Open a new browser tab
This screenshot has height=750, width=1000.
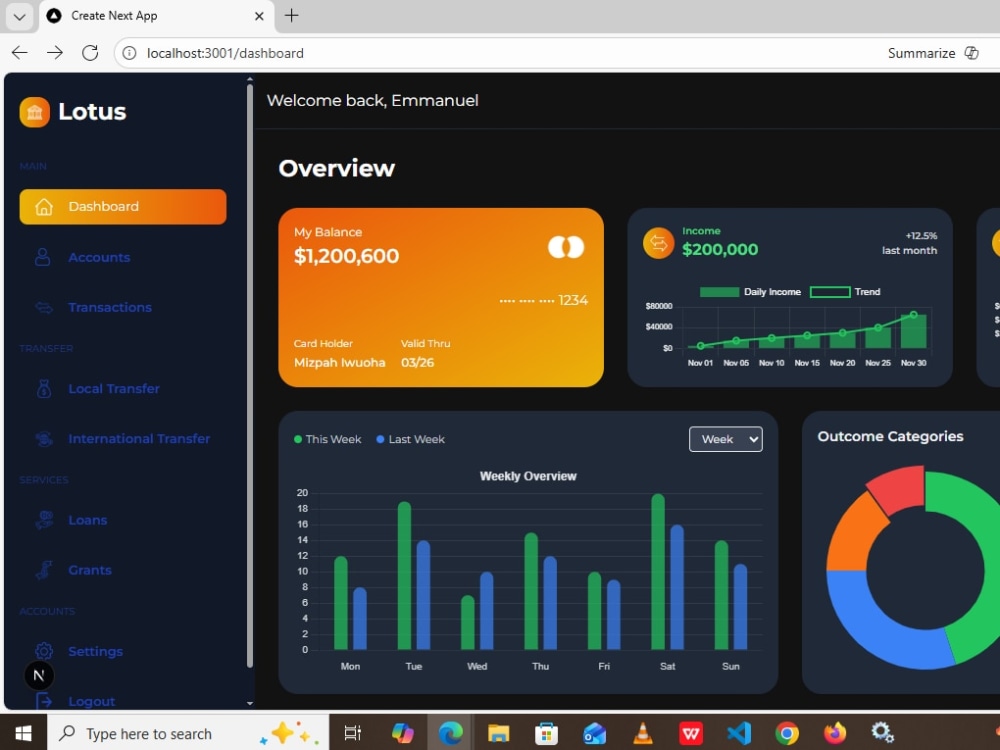coord(291,15)
